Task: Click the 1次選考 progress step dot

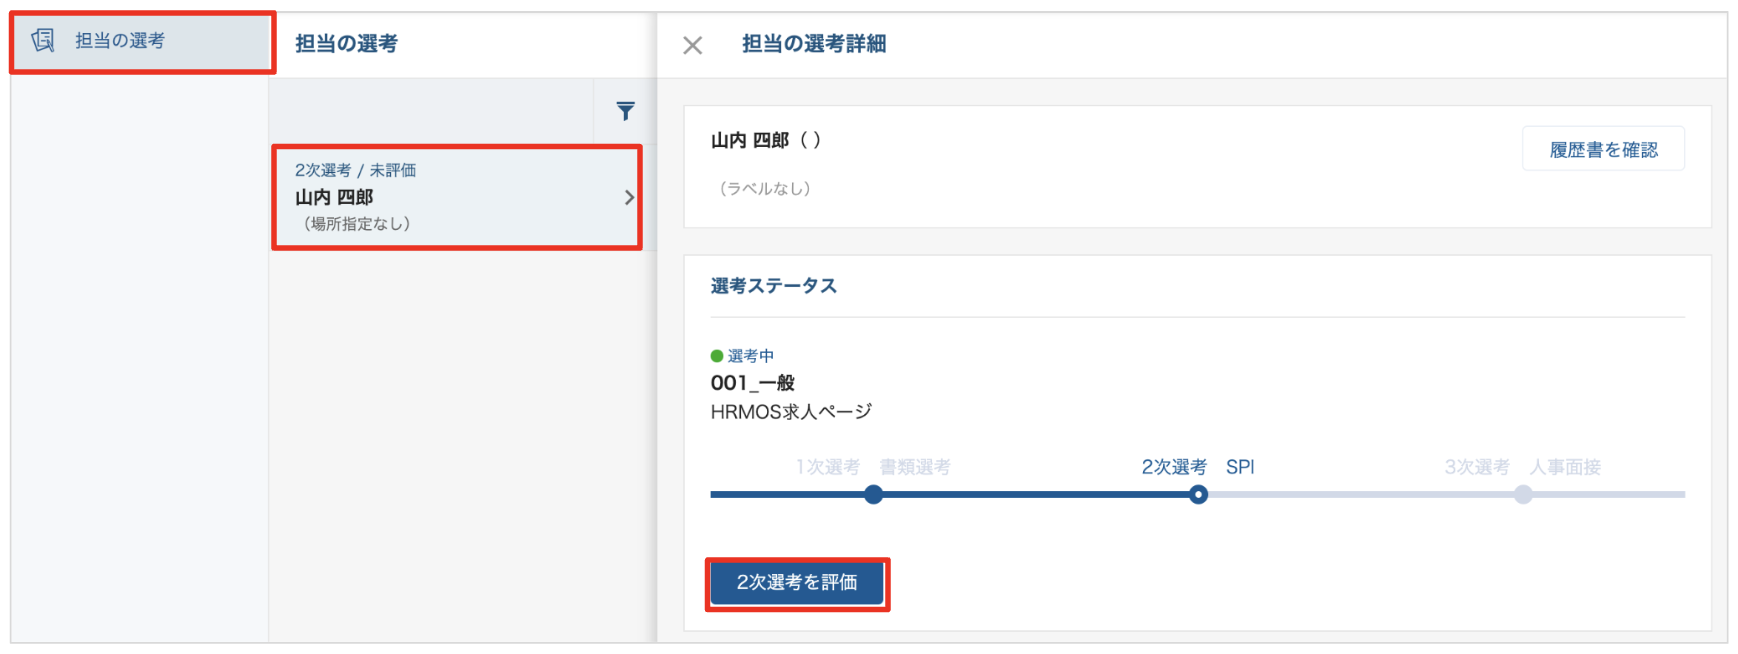Action: pyautogui.click(x=873, y=494)
